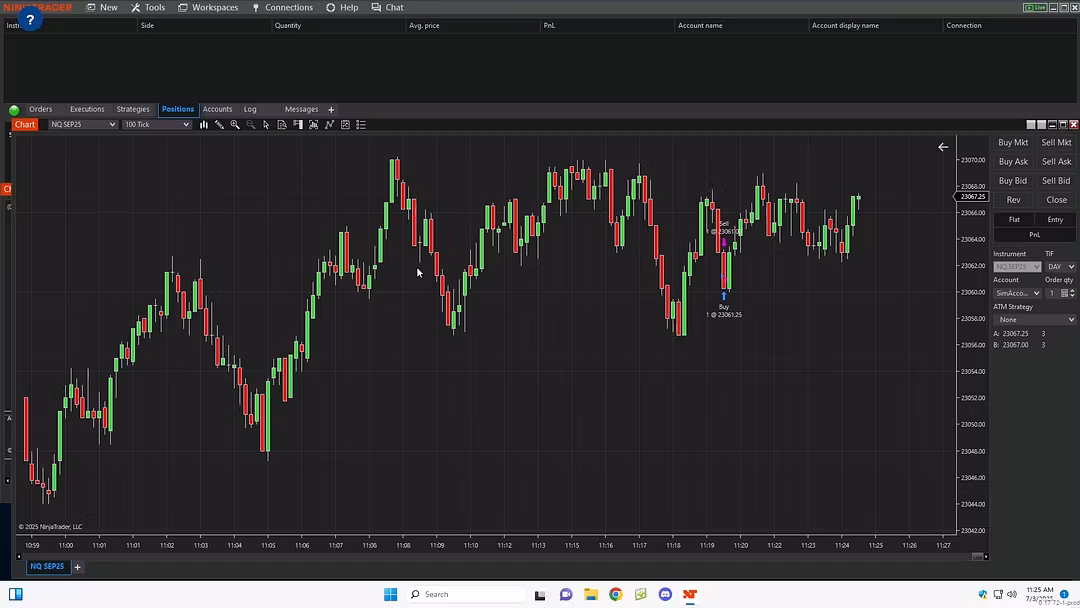Click the PnL display field in Chart Trader
Screen dimensions: 1080x608
pos(1035,235)
